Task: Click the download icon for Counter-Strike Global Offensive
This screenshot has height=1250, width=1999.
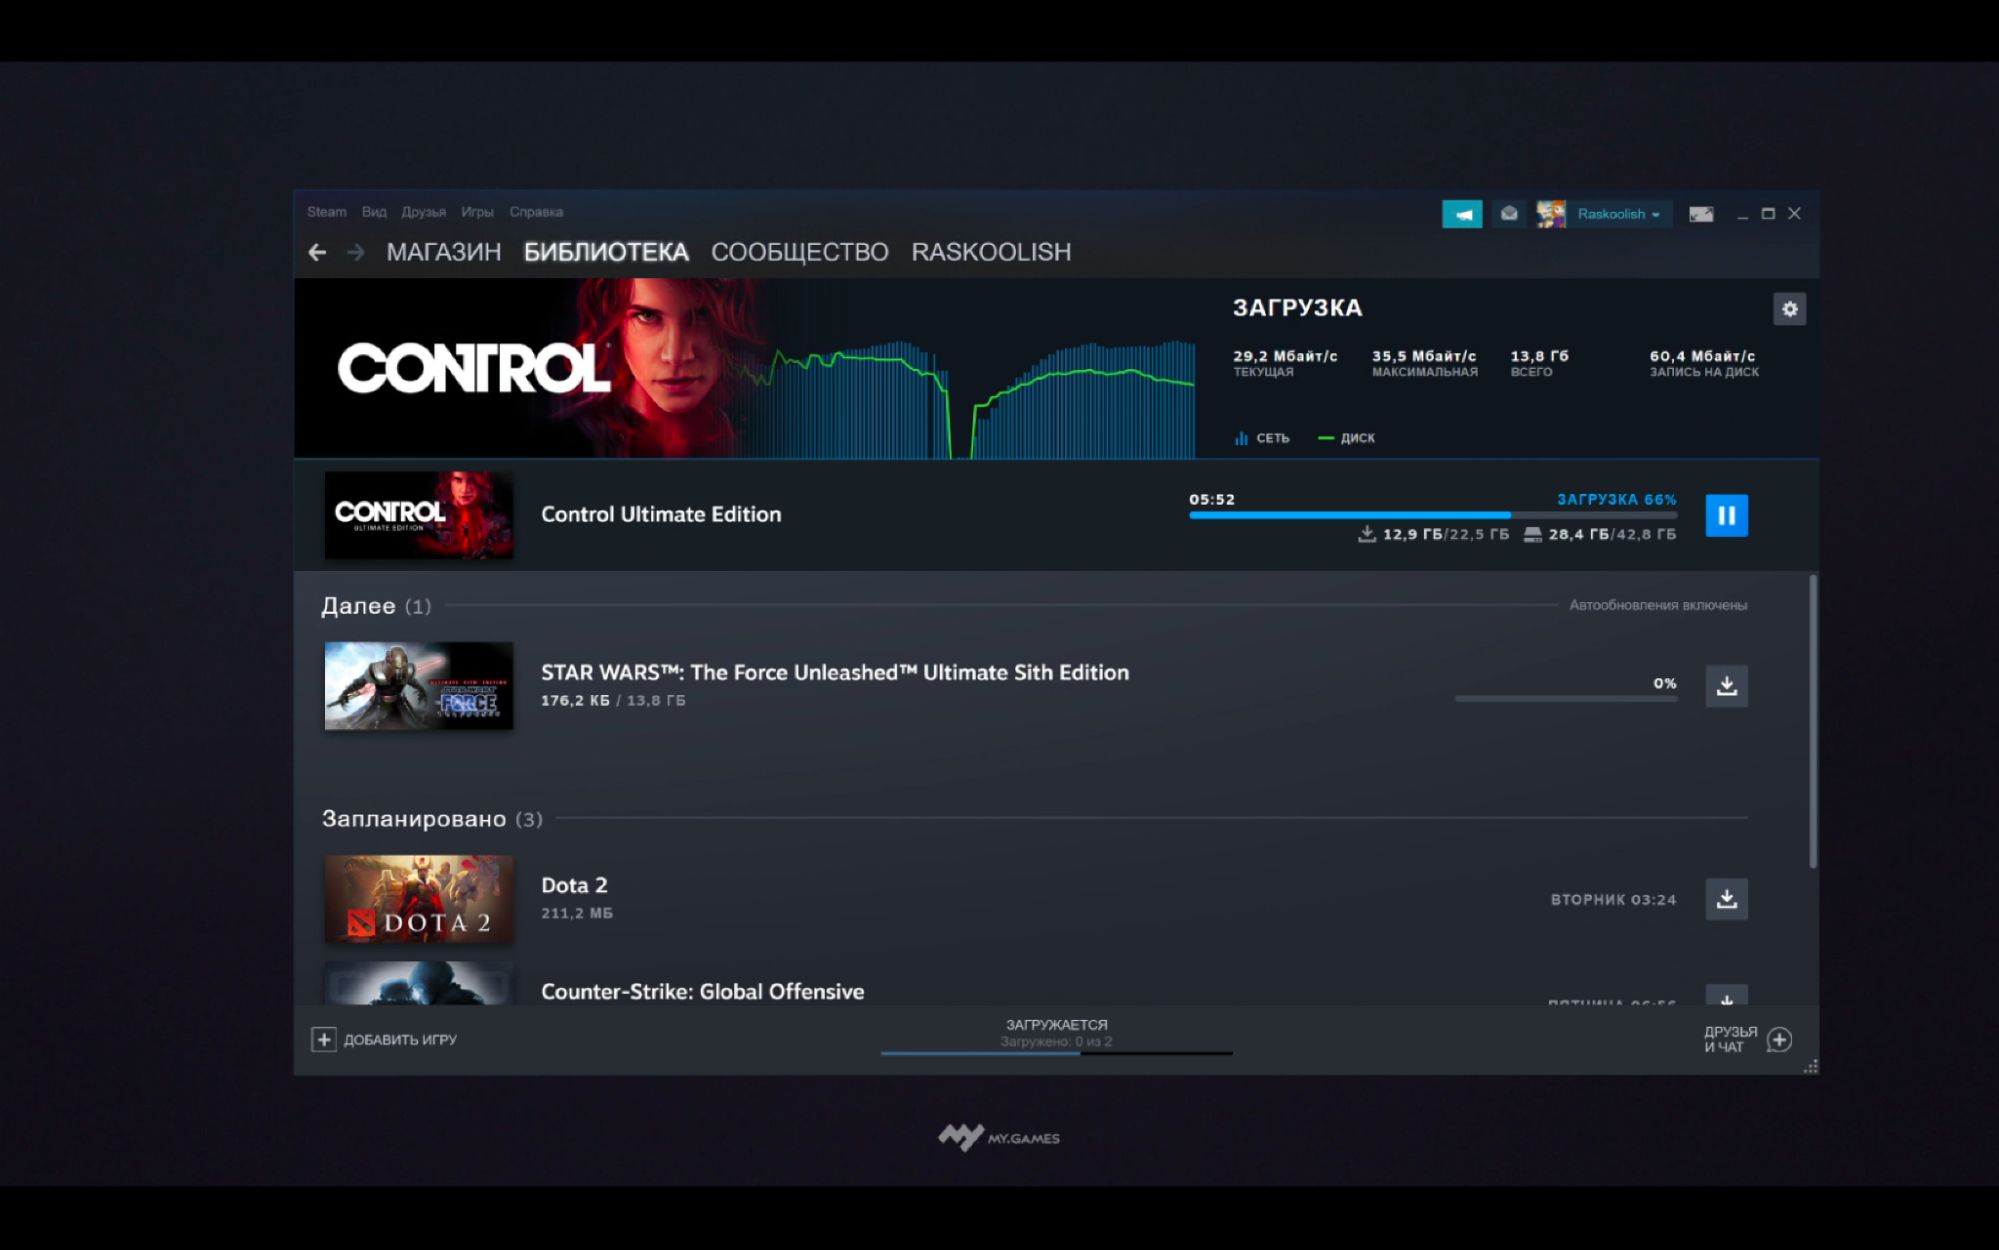Action: pos(1727,997)
